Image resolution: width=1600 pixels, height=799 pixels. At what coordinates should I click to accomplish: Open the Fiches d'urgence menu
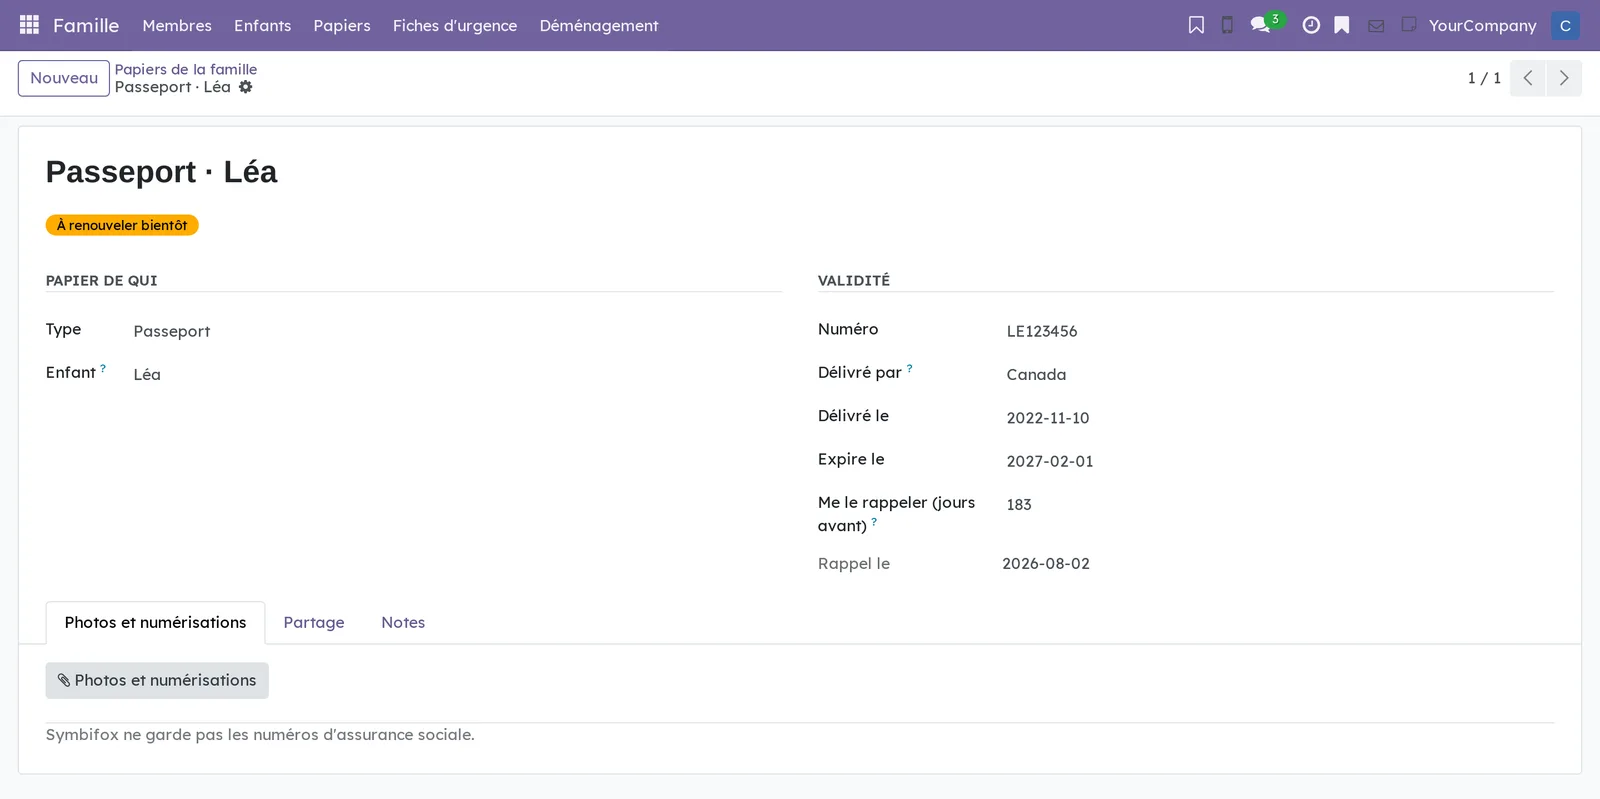[x=455, y=25]
